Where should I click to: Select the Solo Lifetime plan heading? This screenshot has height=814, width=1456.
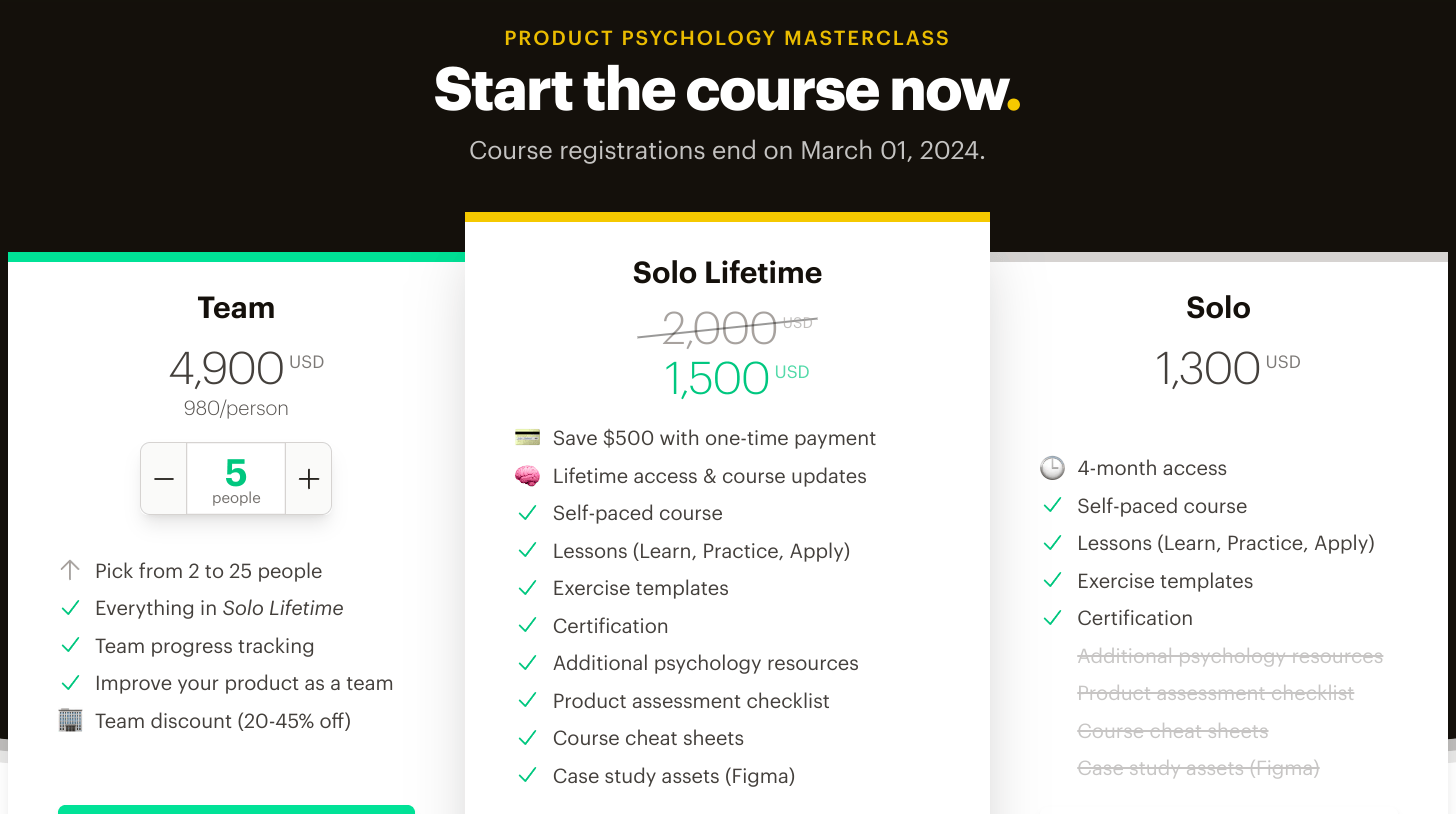[x=727, y=273]
